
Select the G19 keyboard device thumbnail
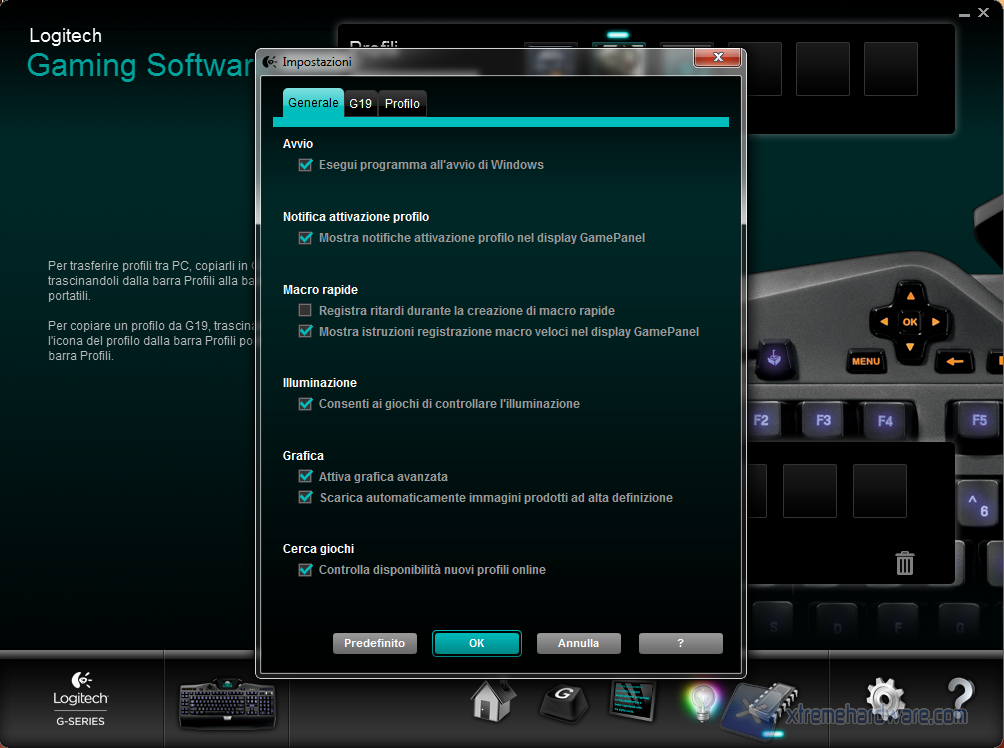[x=227, y=704]
